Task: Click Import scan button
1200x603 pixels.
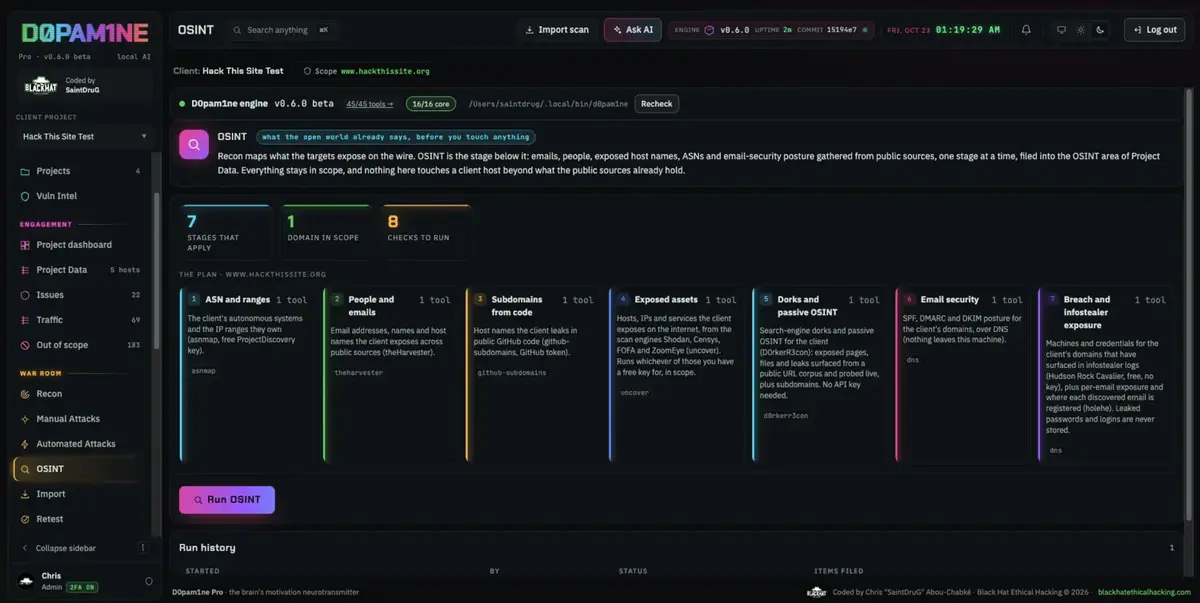Action: [558, 30]
